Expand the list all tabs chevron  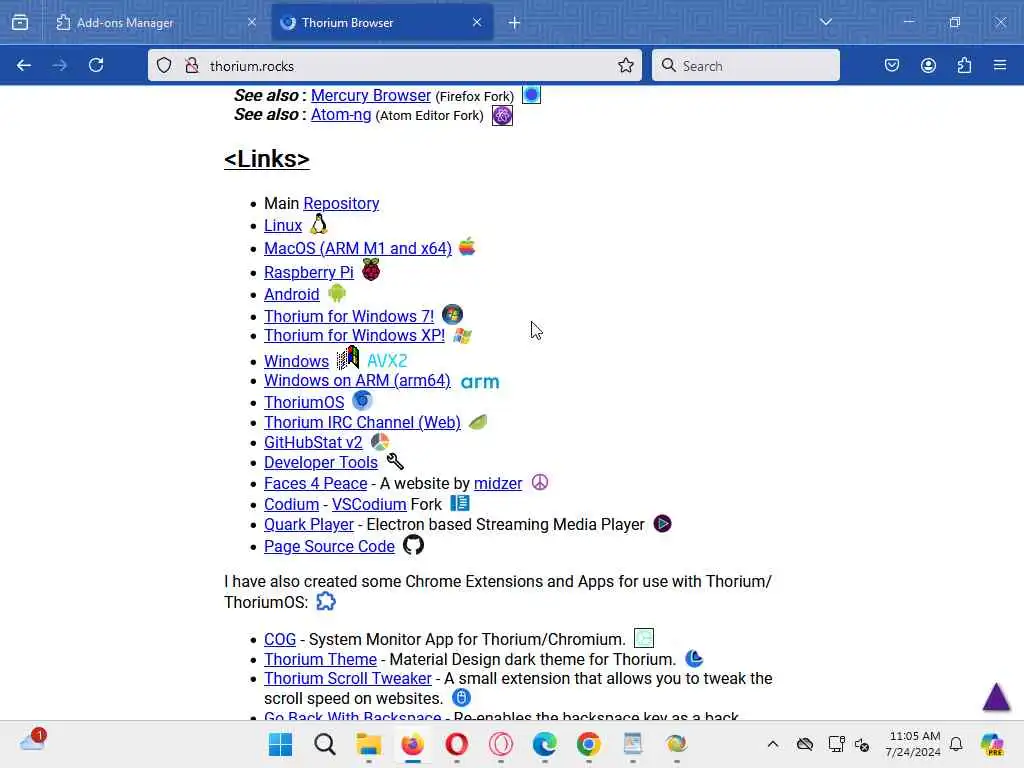826,22
